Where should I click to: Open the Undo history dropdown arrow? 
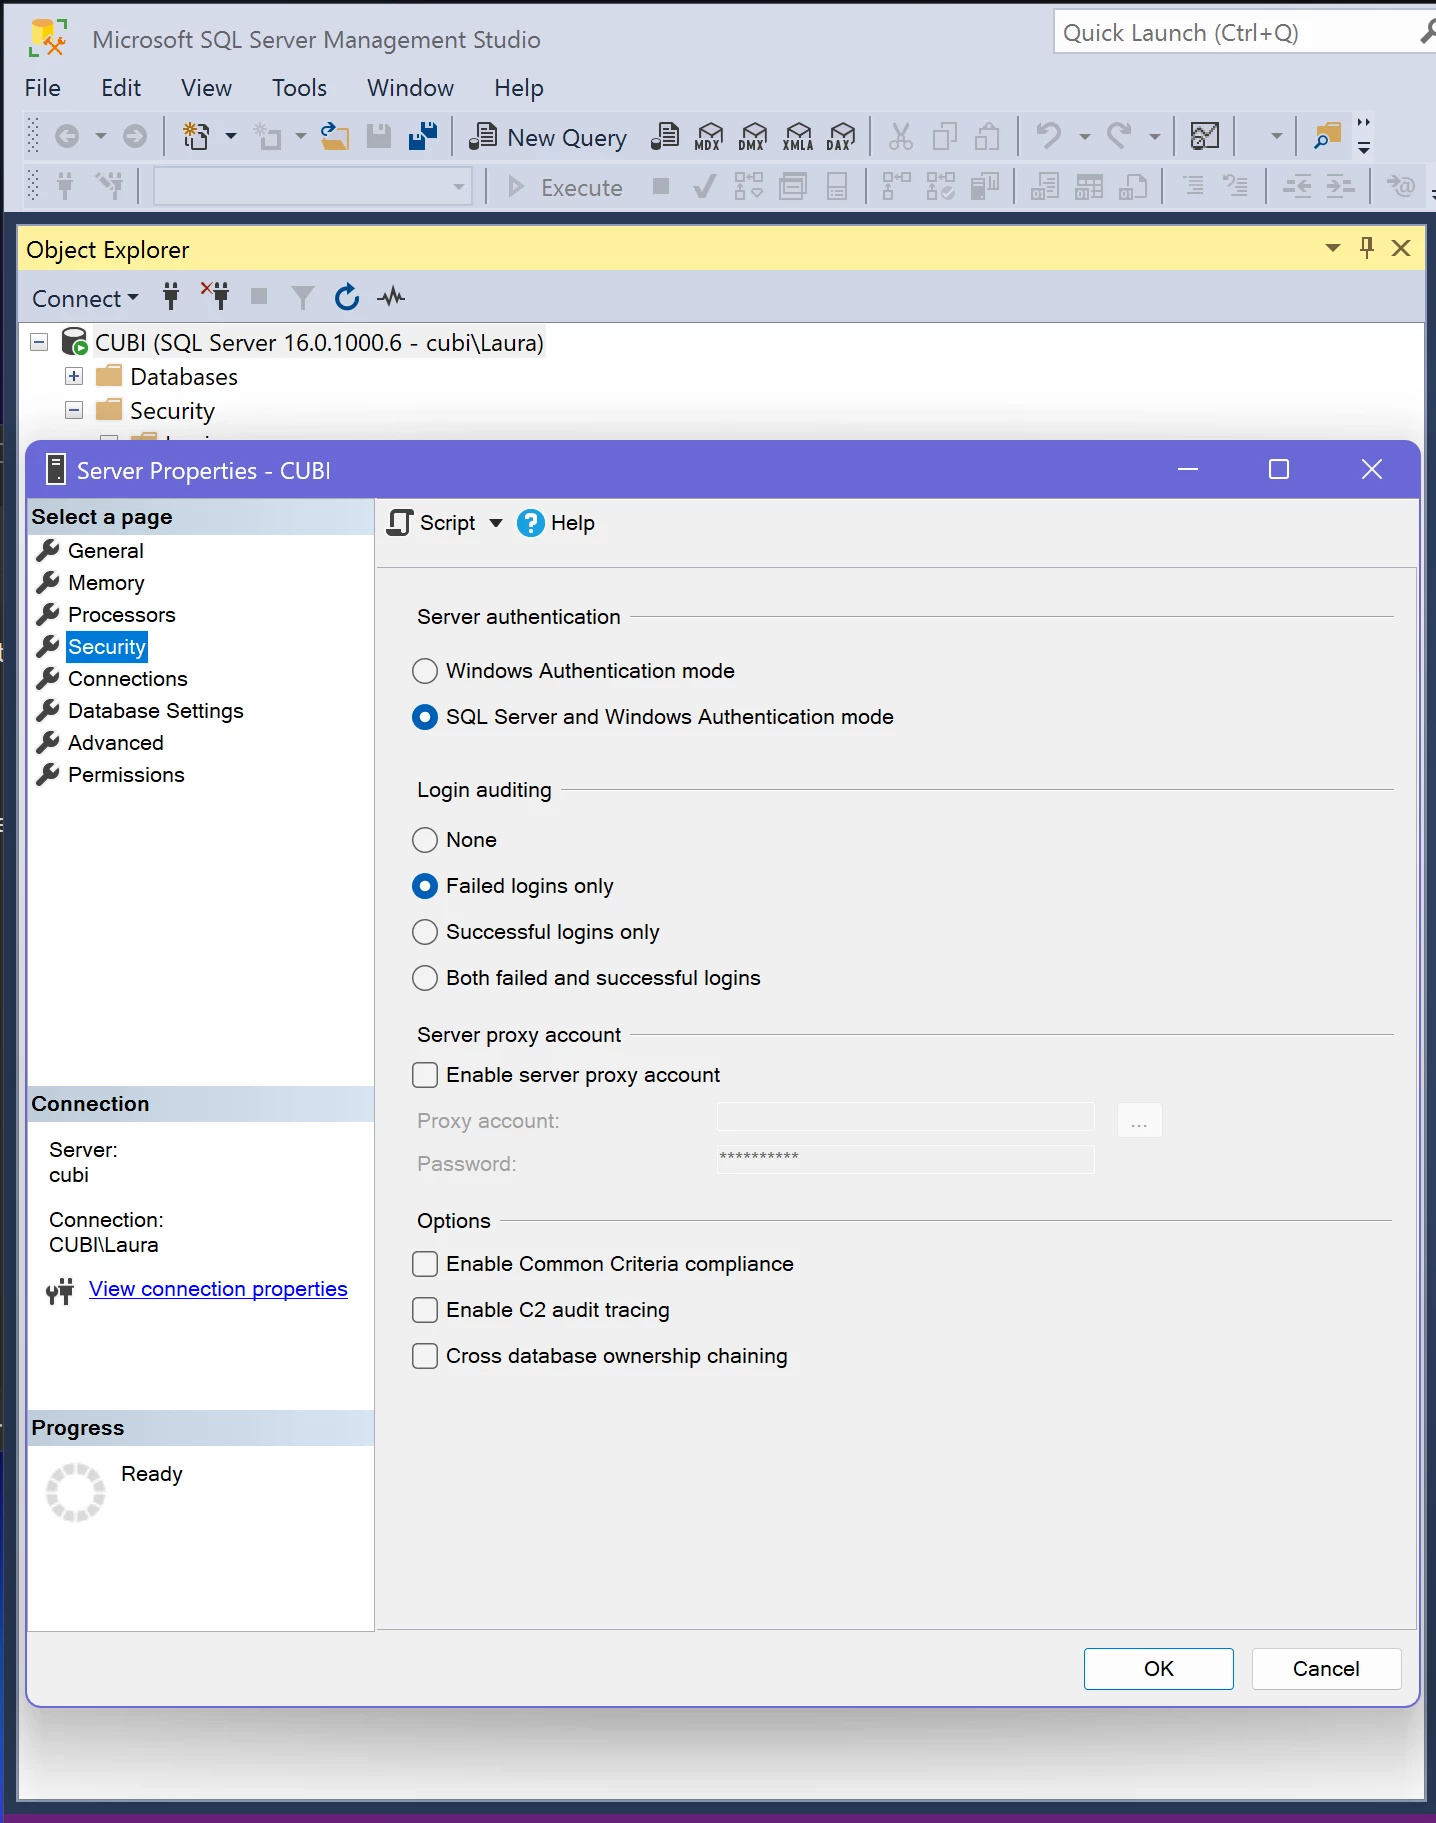click(1084, 136)
